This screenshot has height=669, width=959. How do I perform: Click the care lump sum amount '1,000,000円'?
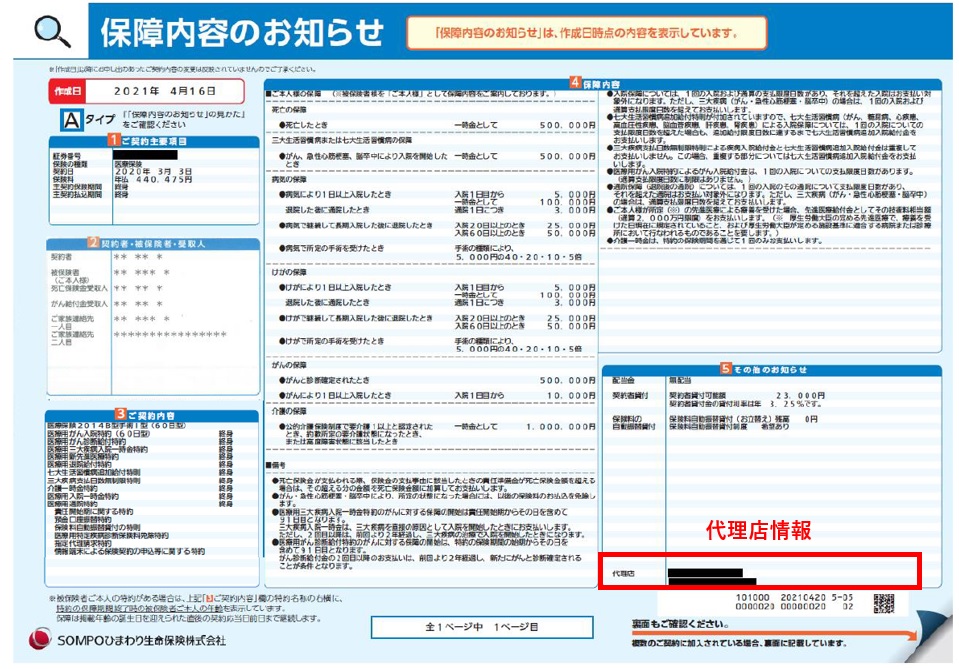560,426
